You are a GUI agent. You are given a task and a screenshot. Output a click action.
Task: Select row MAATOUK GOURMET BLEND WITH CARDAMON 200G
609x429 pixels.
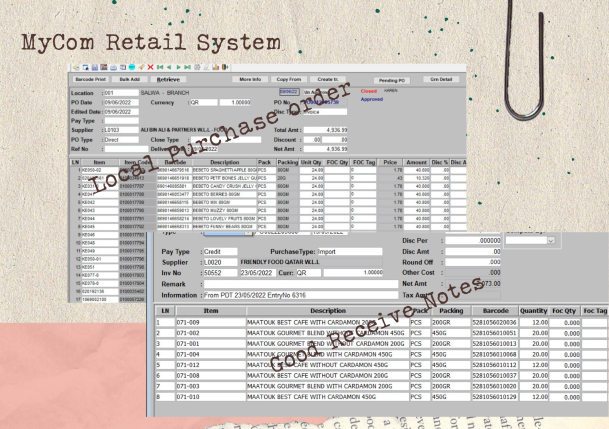coord(381,386)
